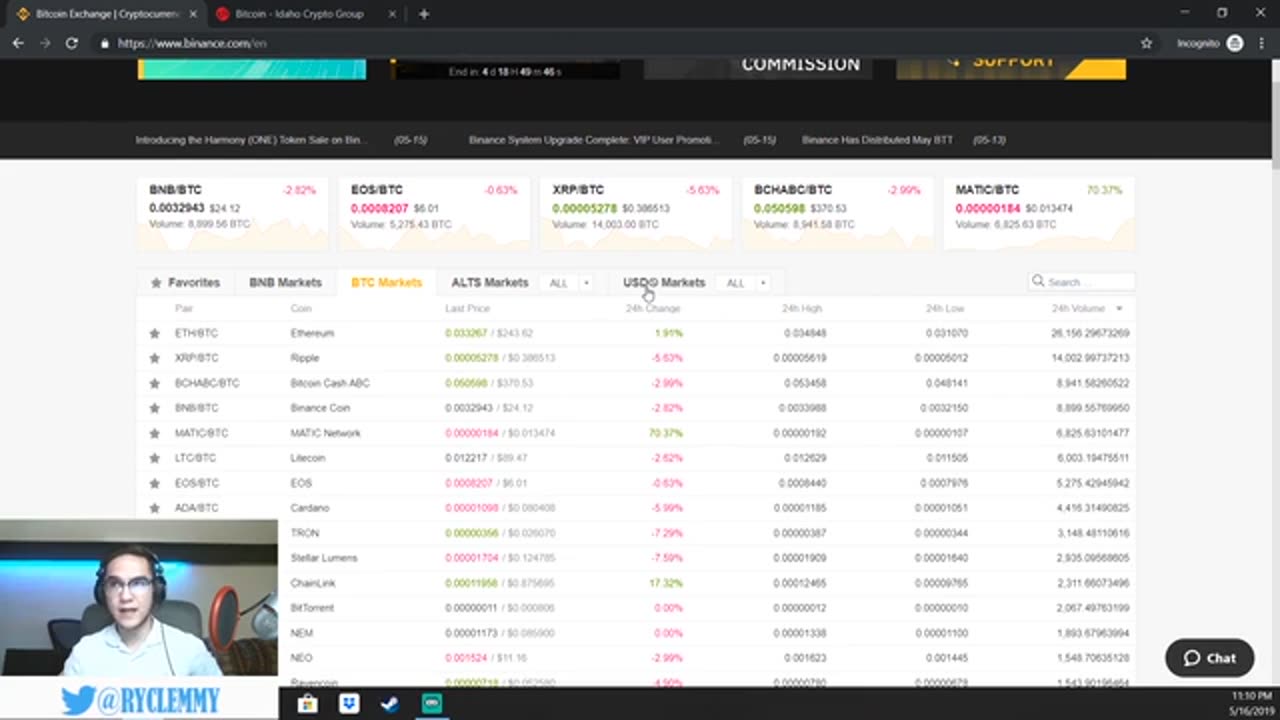Star the EOS/BTC pair row

[x=154, y=483]
